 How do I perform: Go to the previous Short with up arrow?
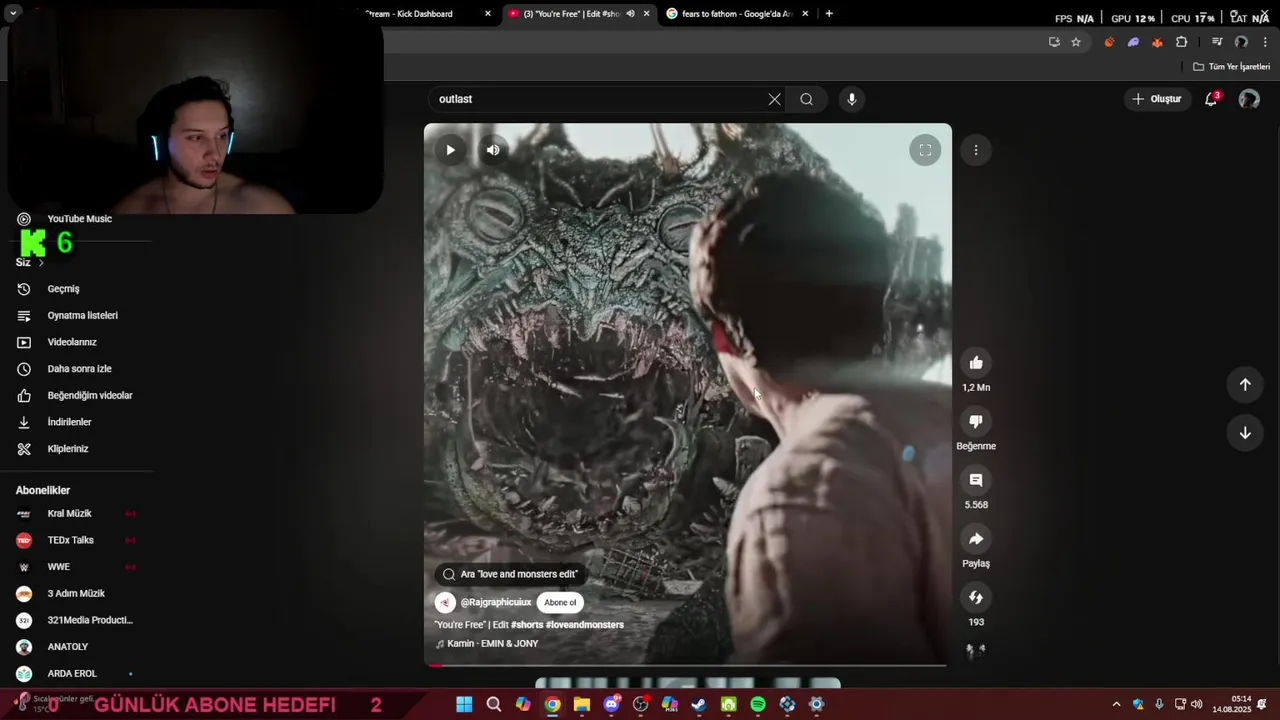pos(1245,385)
